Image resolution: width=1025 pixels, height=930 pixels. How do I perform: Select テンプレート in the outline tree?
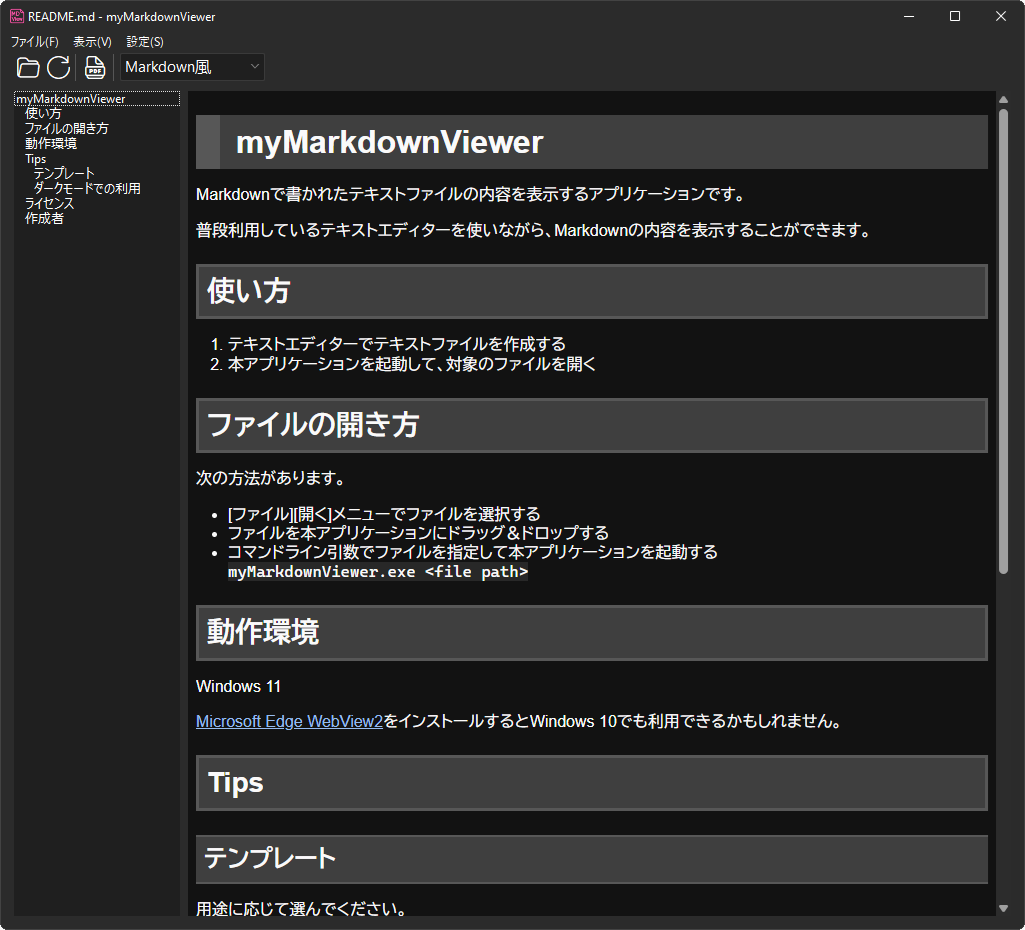64,174
